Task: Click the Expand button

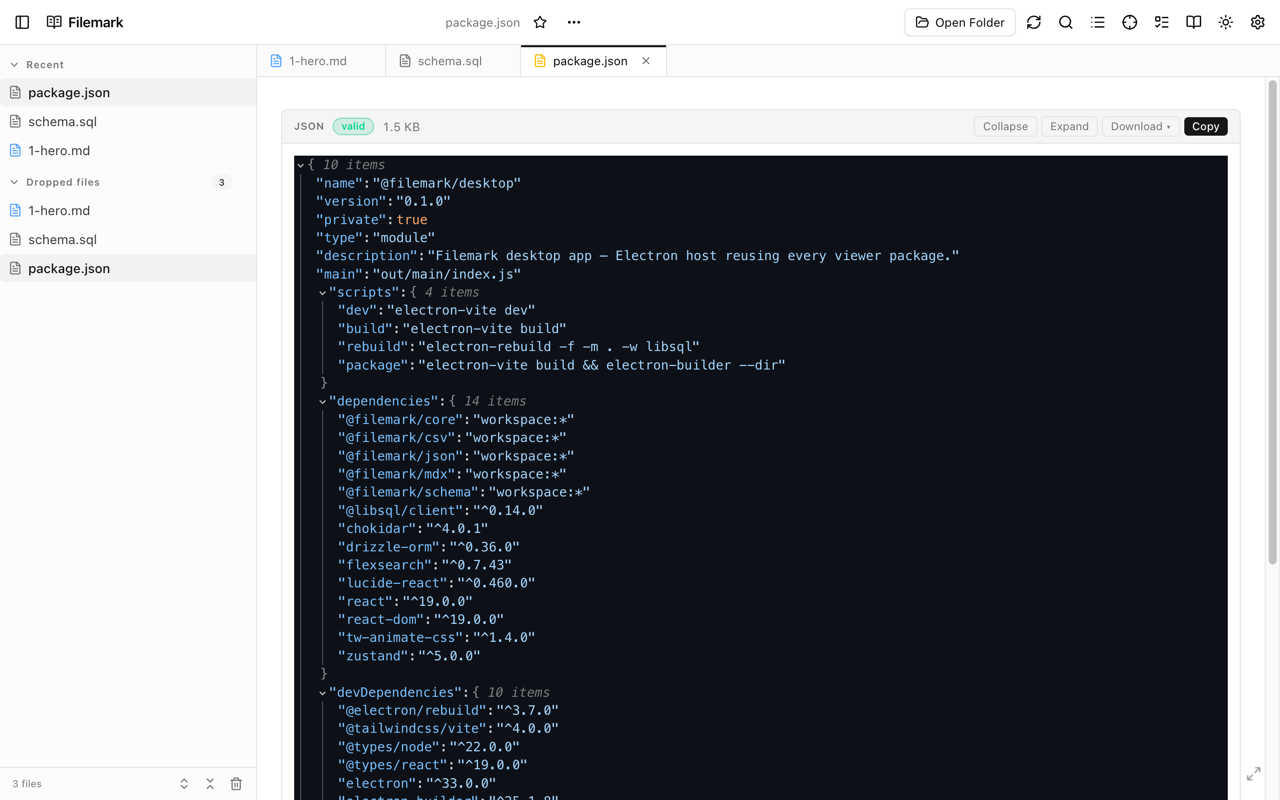Action: [x=1069, y=127]
